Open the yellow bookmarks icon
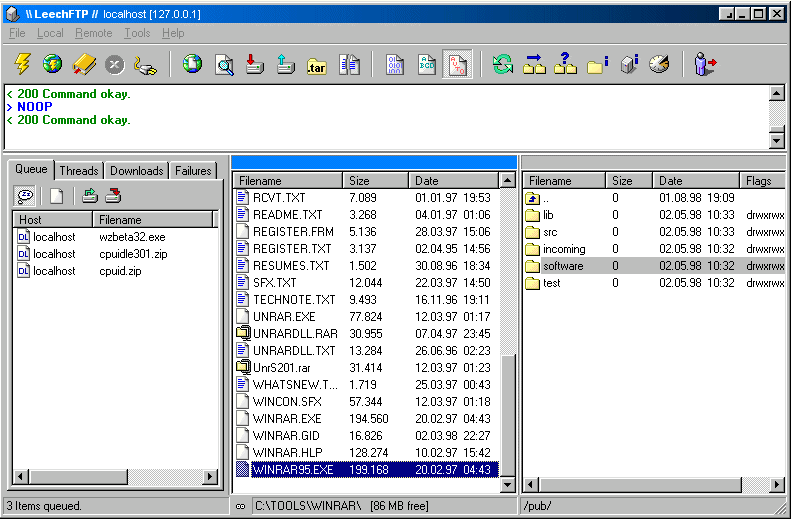The height and width of the screenshot is (519, 791). (x=84, y=65)
